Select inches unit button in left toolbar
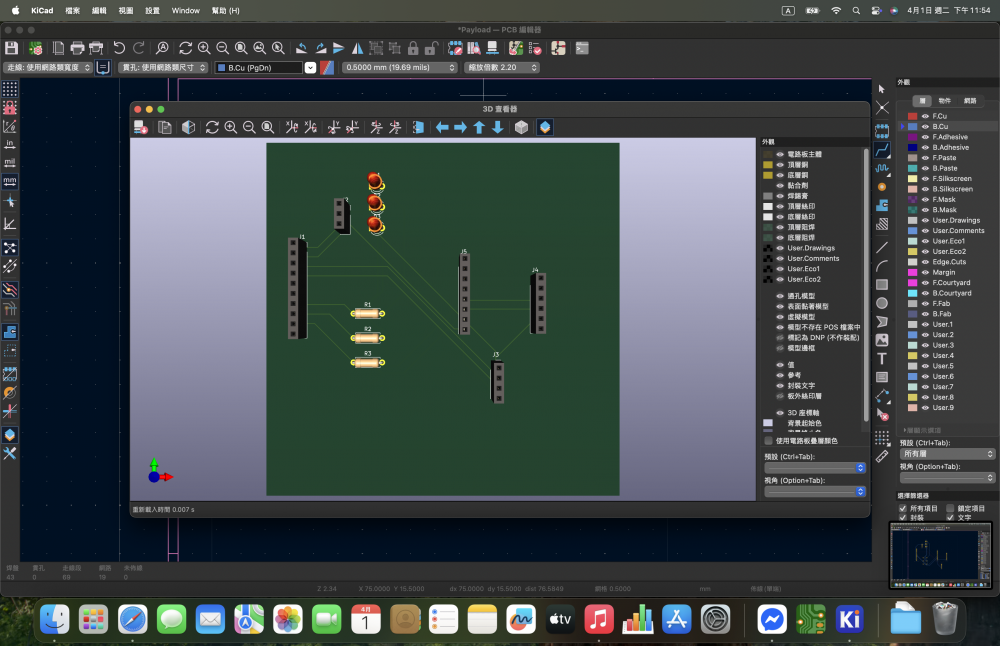Screen dimensions: 1000x646 [x=10, y=144]
